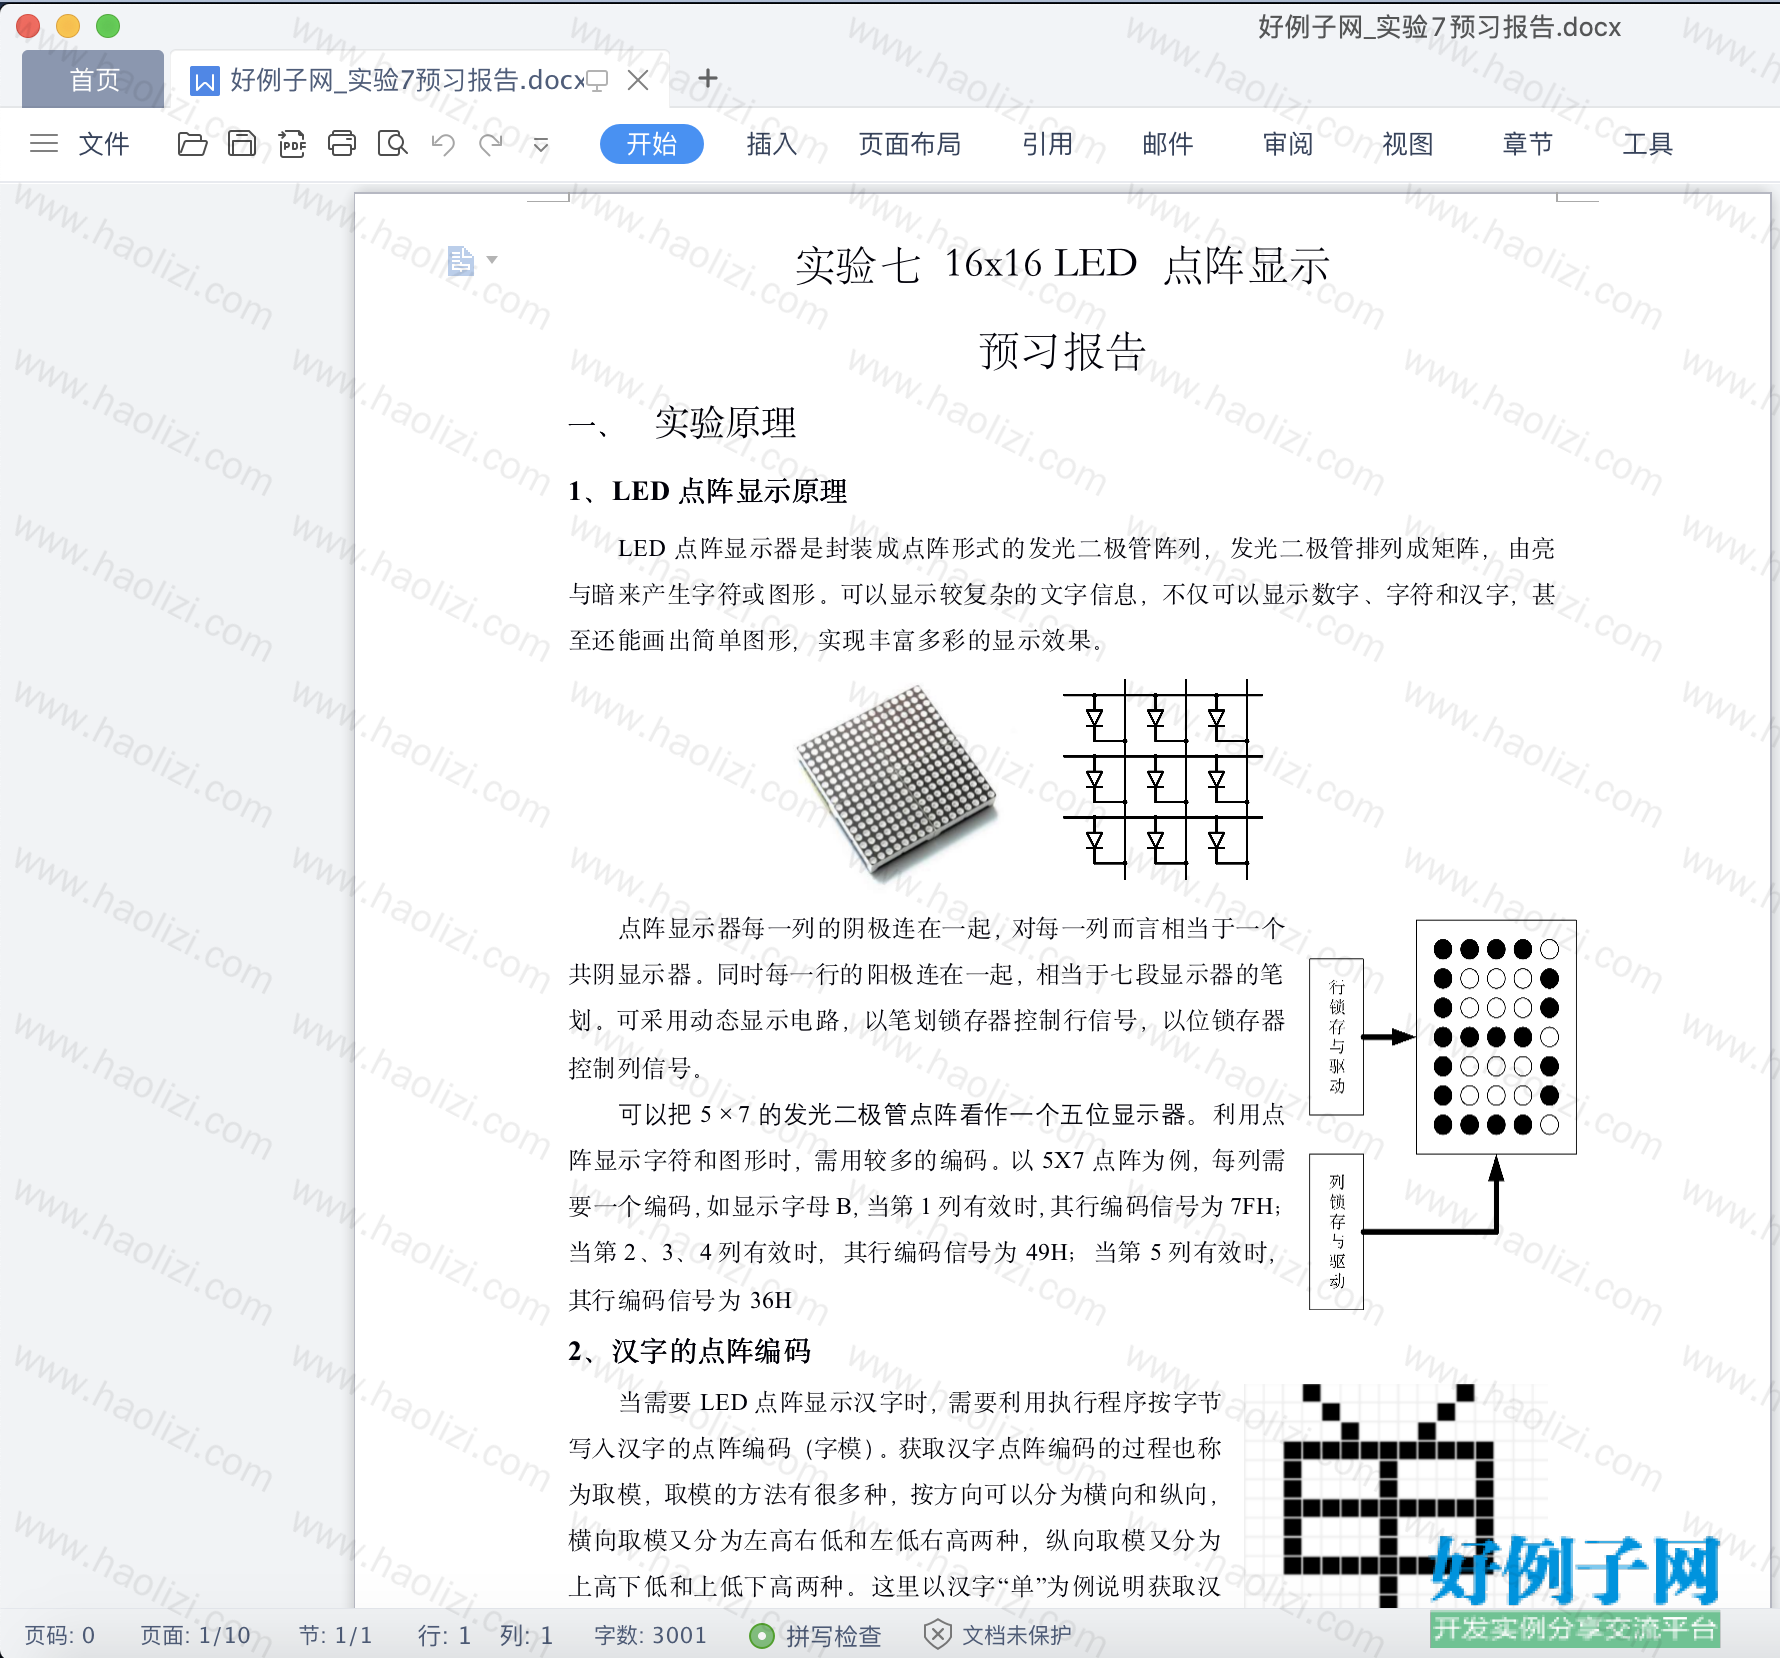Screen dimensions: 1780x1658
Task: Click the 文档未保护 shield status
Action: [998, 1635]
